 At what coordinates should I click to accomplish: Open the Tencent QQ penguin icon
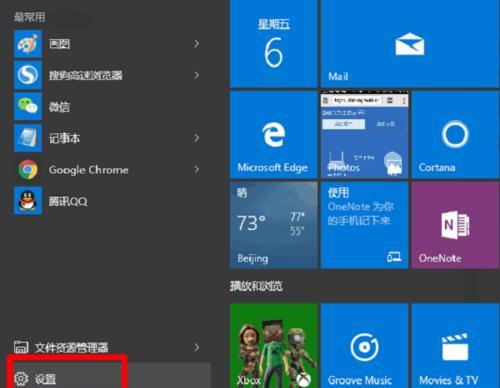tap(28, 201)
